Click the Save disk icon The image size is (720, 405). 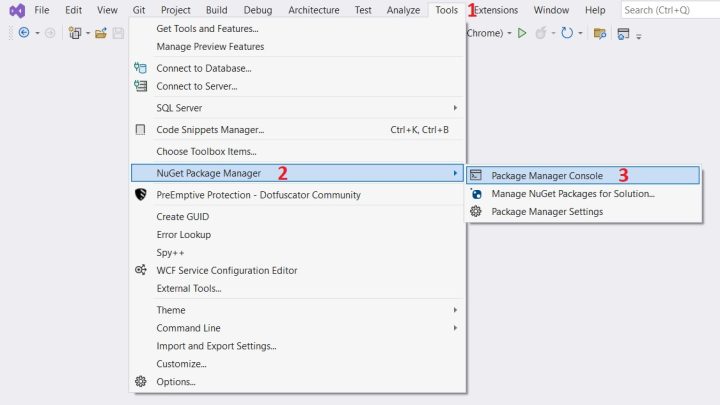[118, 33]
